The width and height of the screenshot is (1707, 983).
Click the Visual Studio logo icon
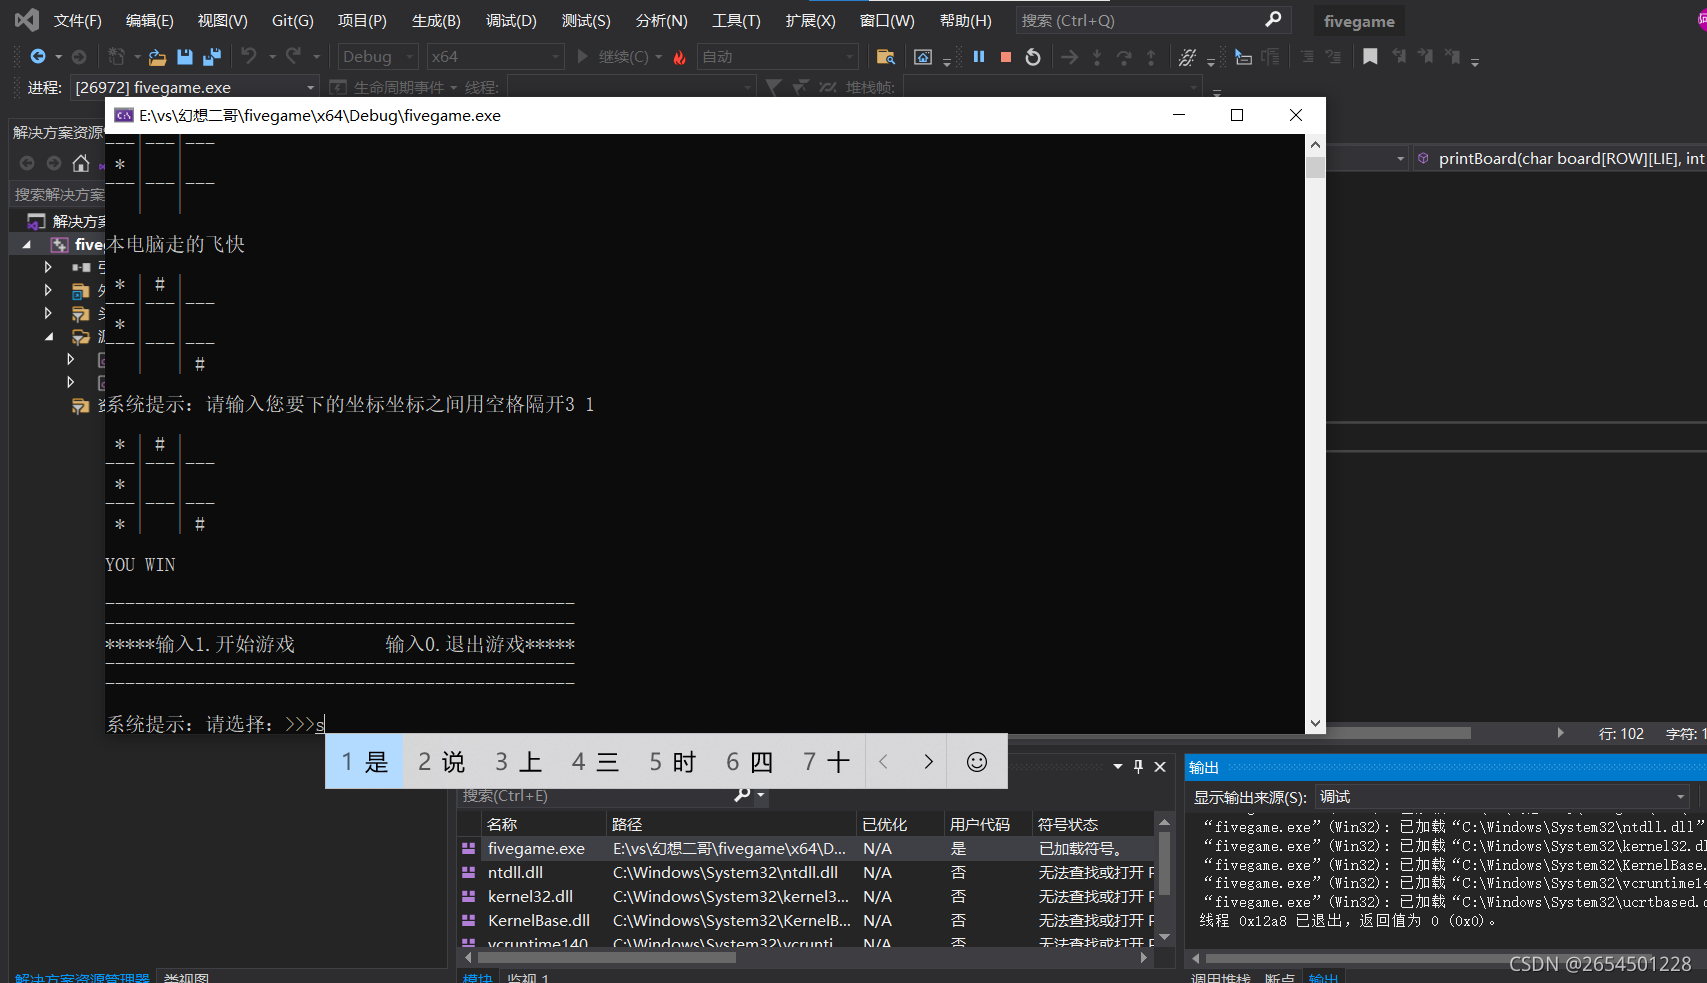(27, 20)
